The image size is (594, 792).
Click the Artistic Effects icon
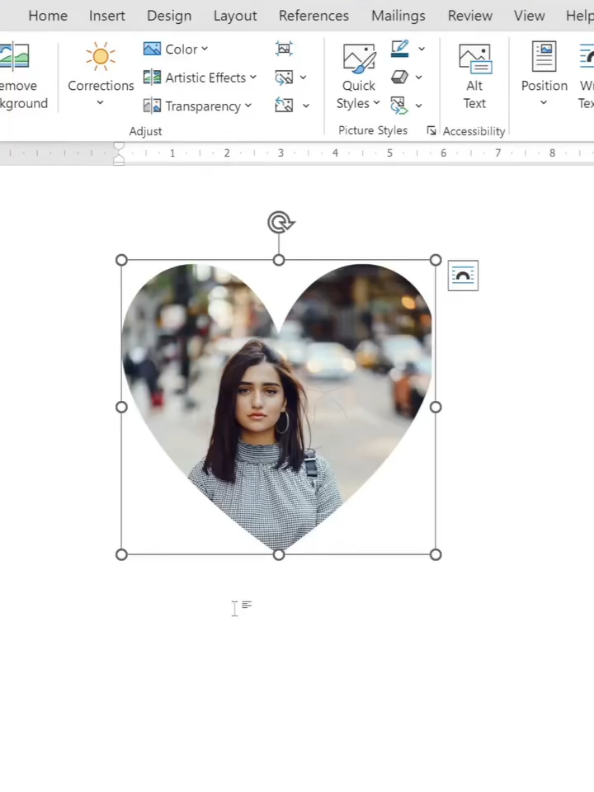[152, 77]
